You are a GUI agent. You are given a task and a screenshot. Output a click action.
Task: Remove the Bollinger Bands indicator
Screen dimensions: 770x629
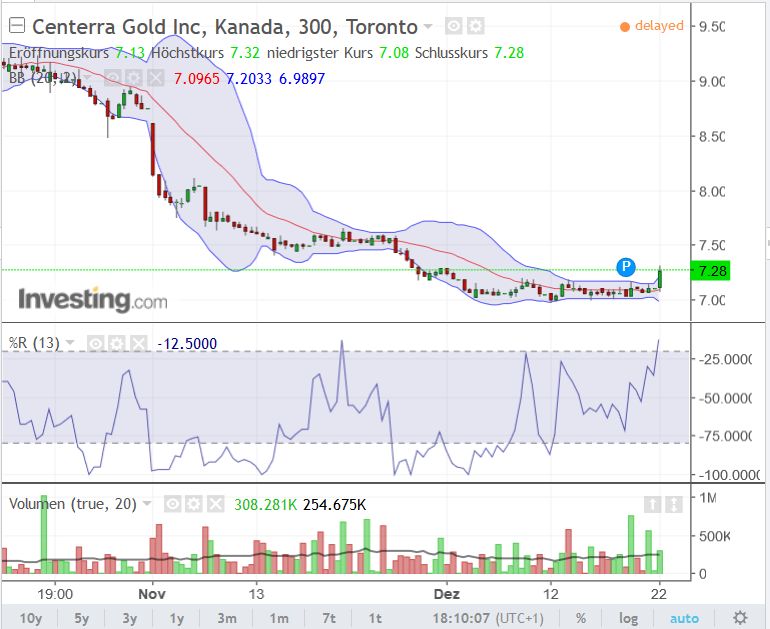(x=156, y=78)
